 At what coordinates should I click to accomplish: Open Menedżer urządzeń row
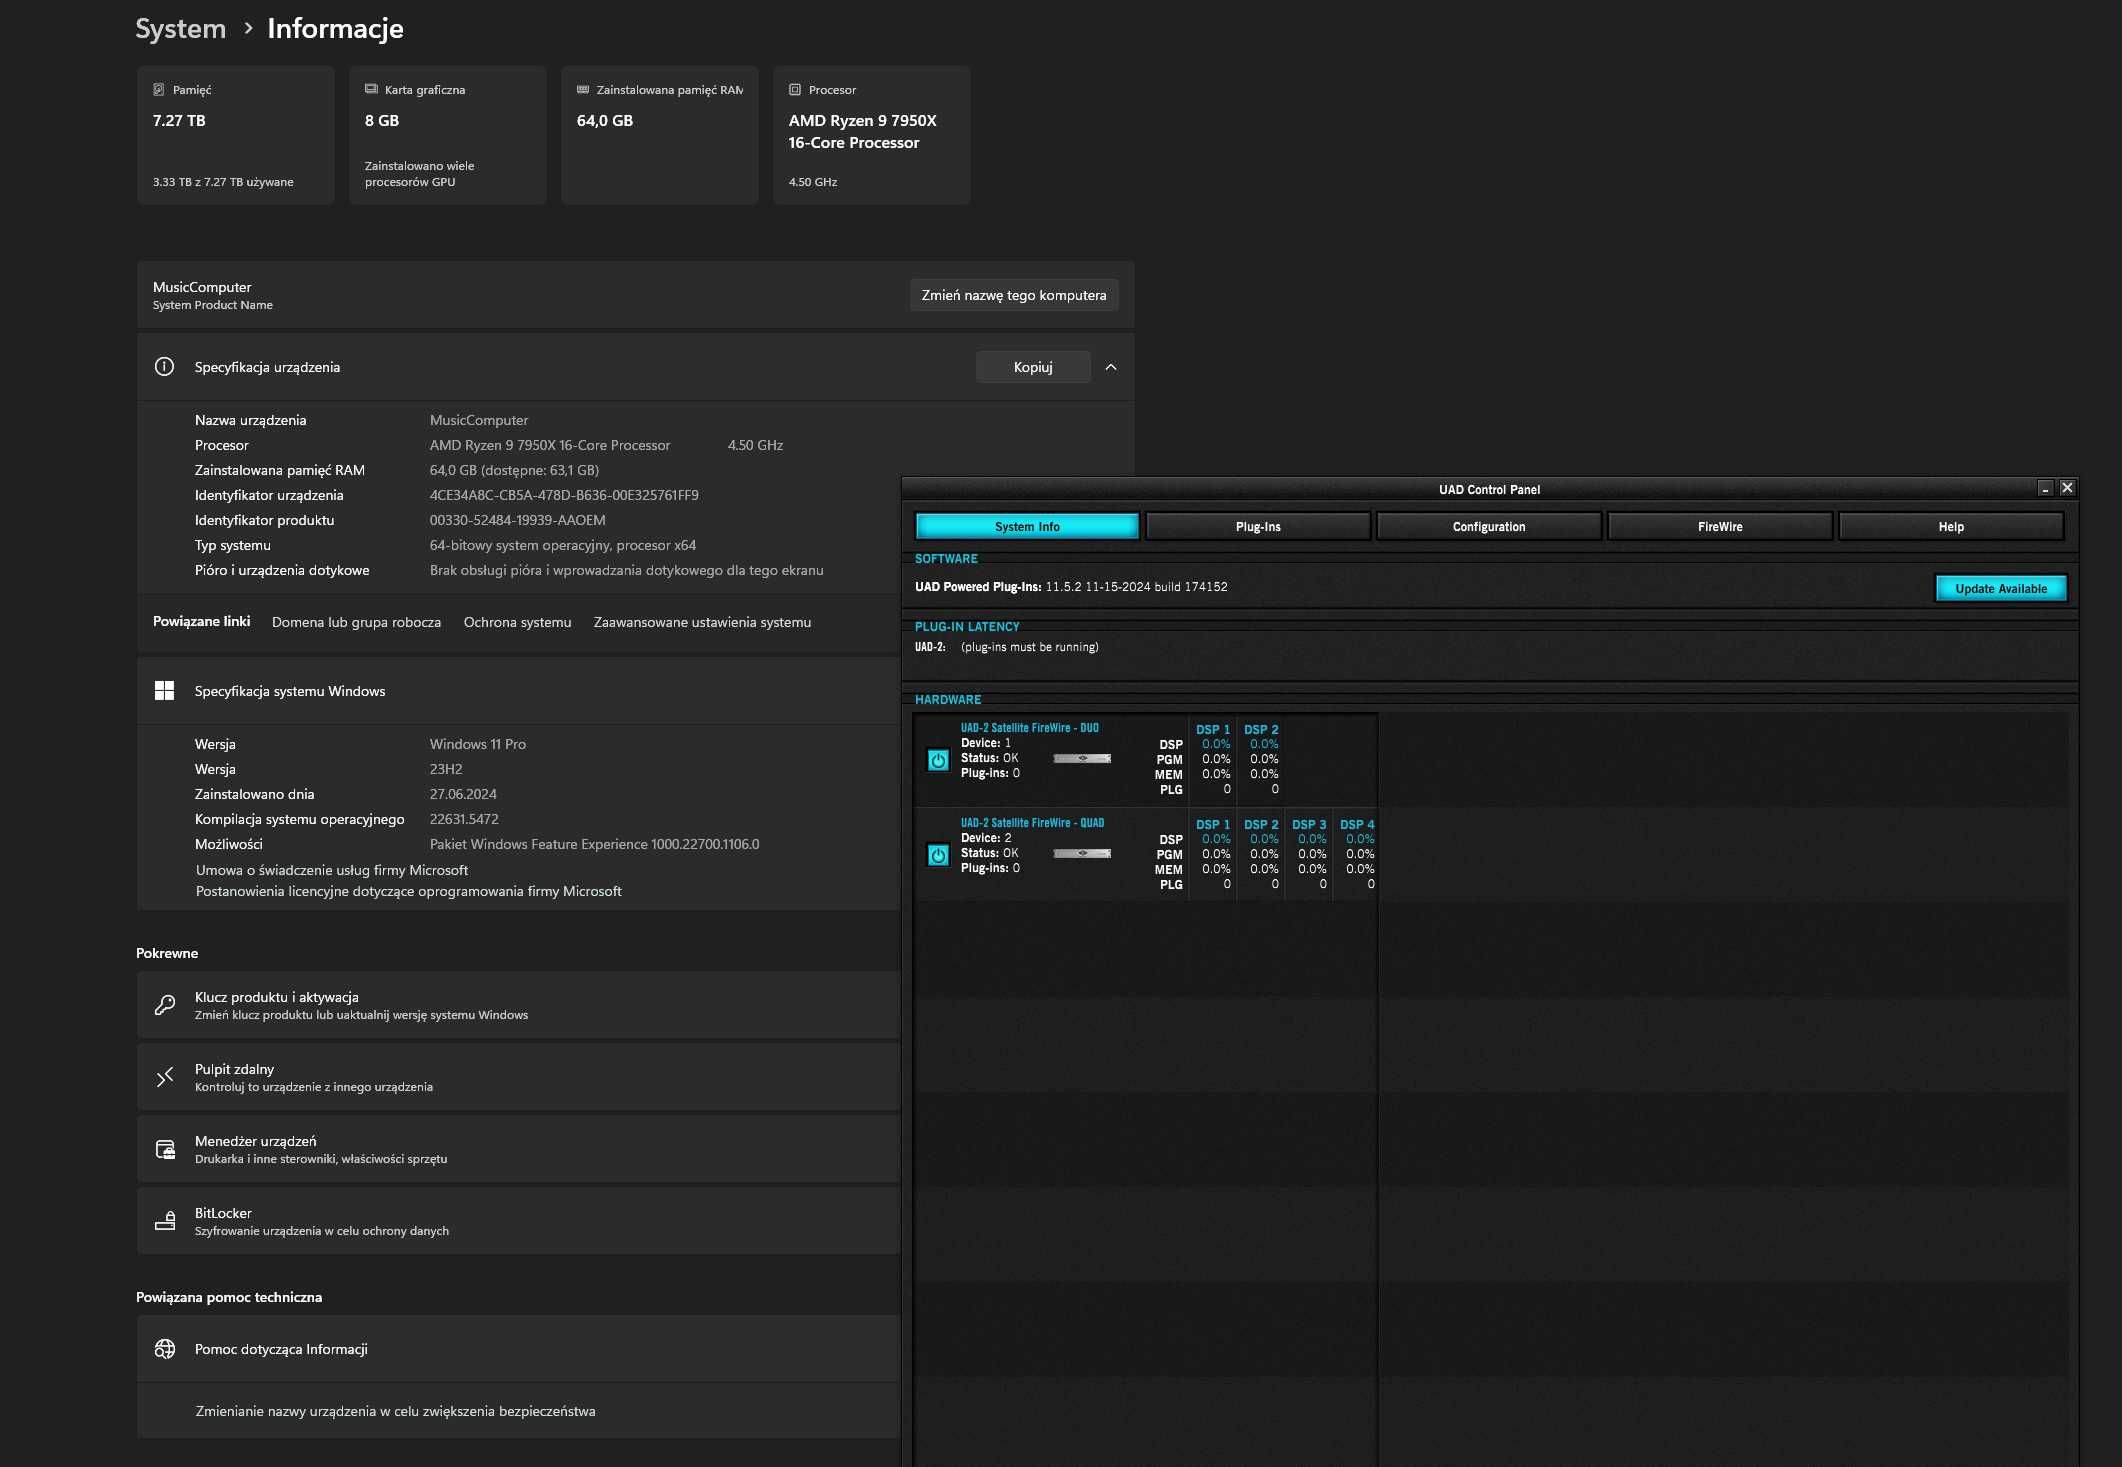point(518,1149)
